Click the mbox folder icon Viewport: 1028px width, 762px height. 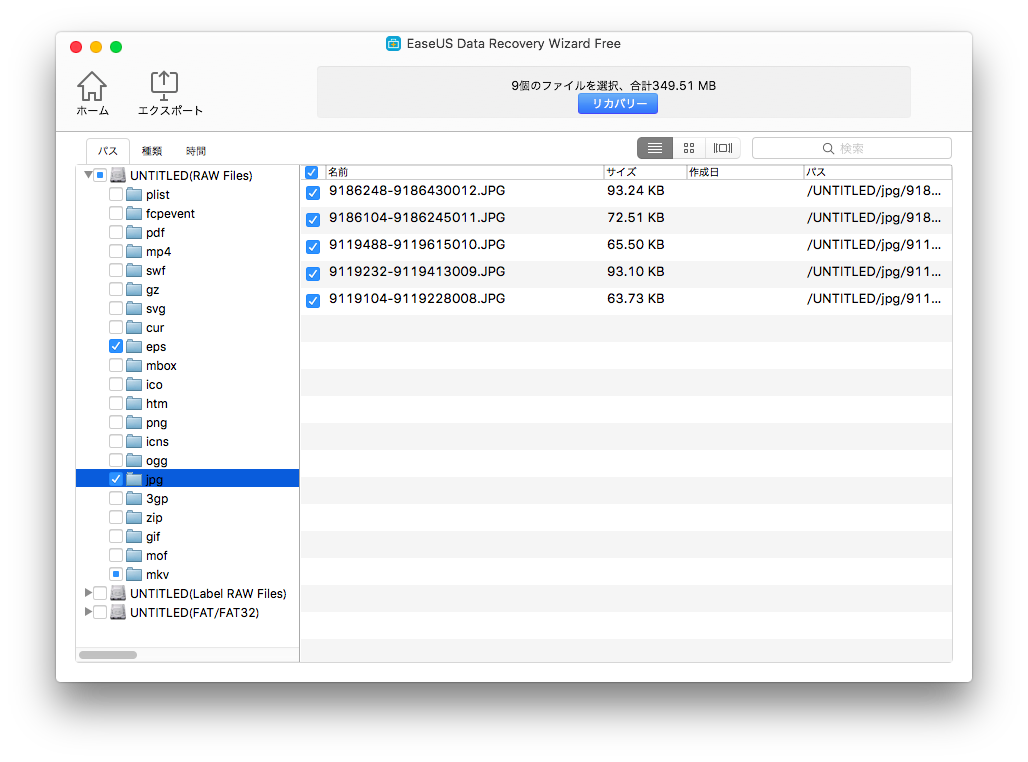point(134,366)
